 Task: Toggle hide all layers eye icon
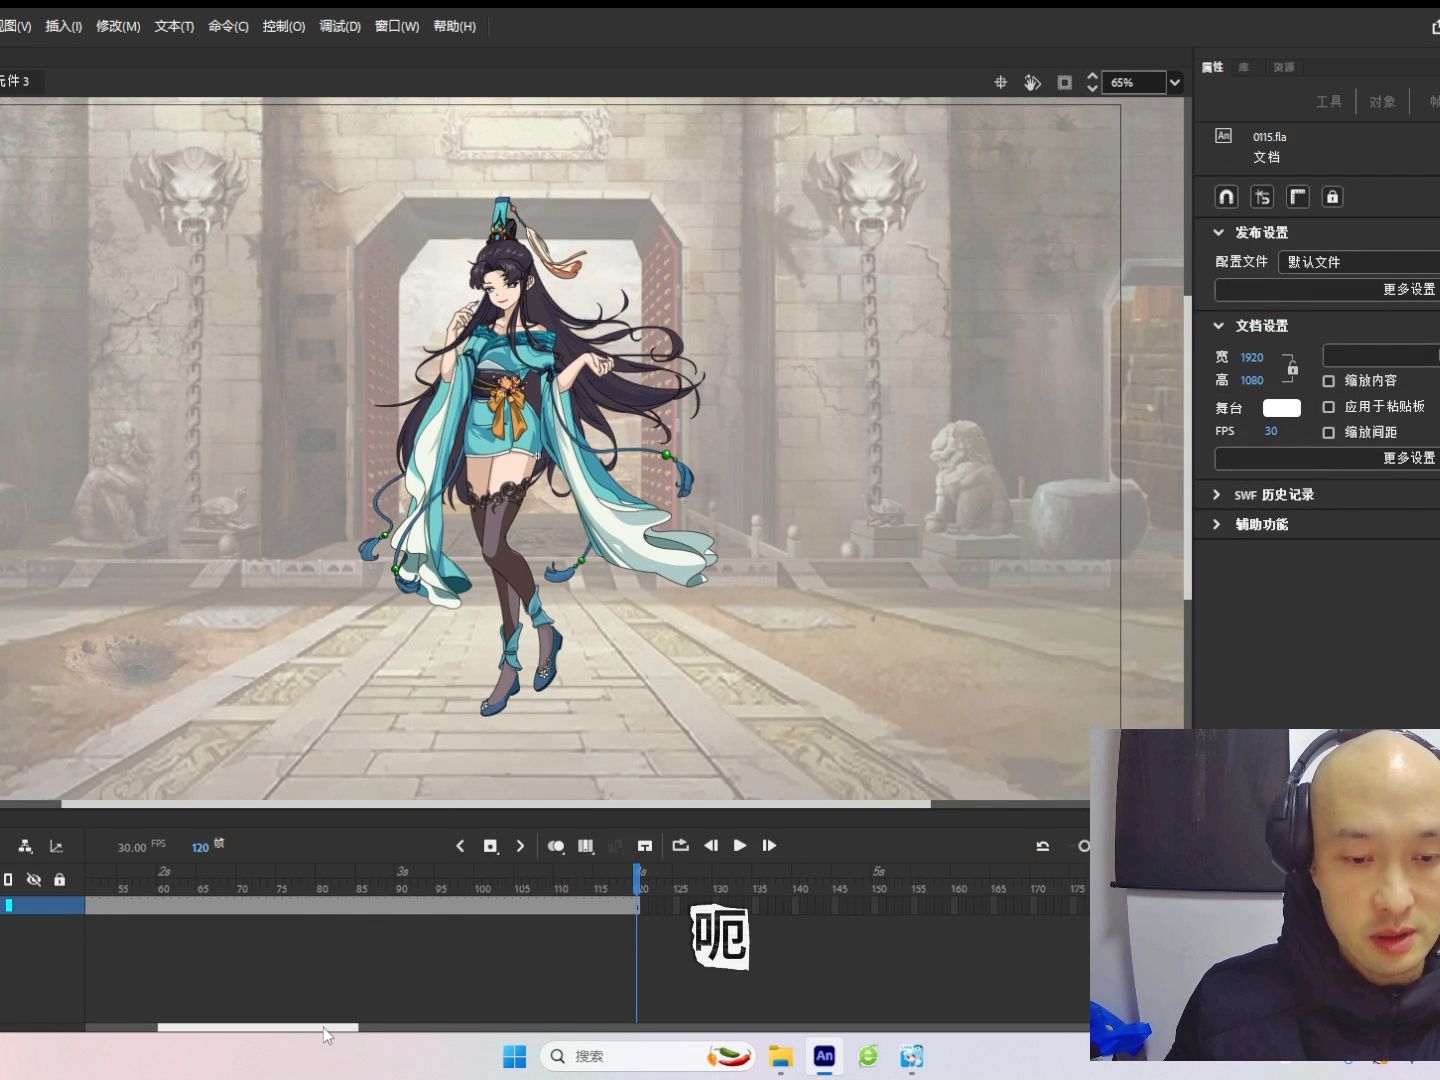pos(34,880)
